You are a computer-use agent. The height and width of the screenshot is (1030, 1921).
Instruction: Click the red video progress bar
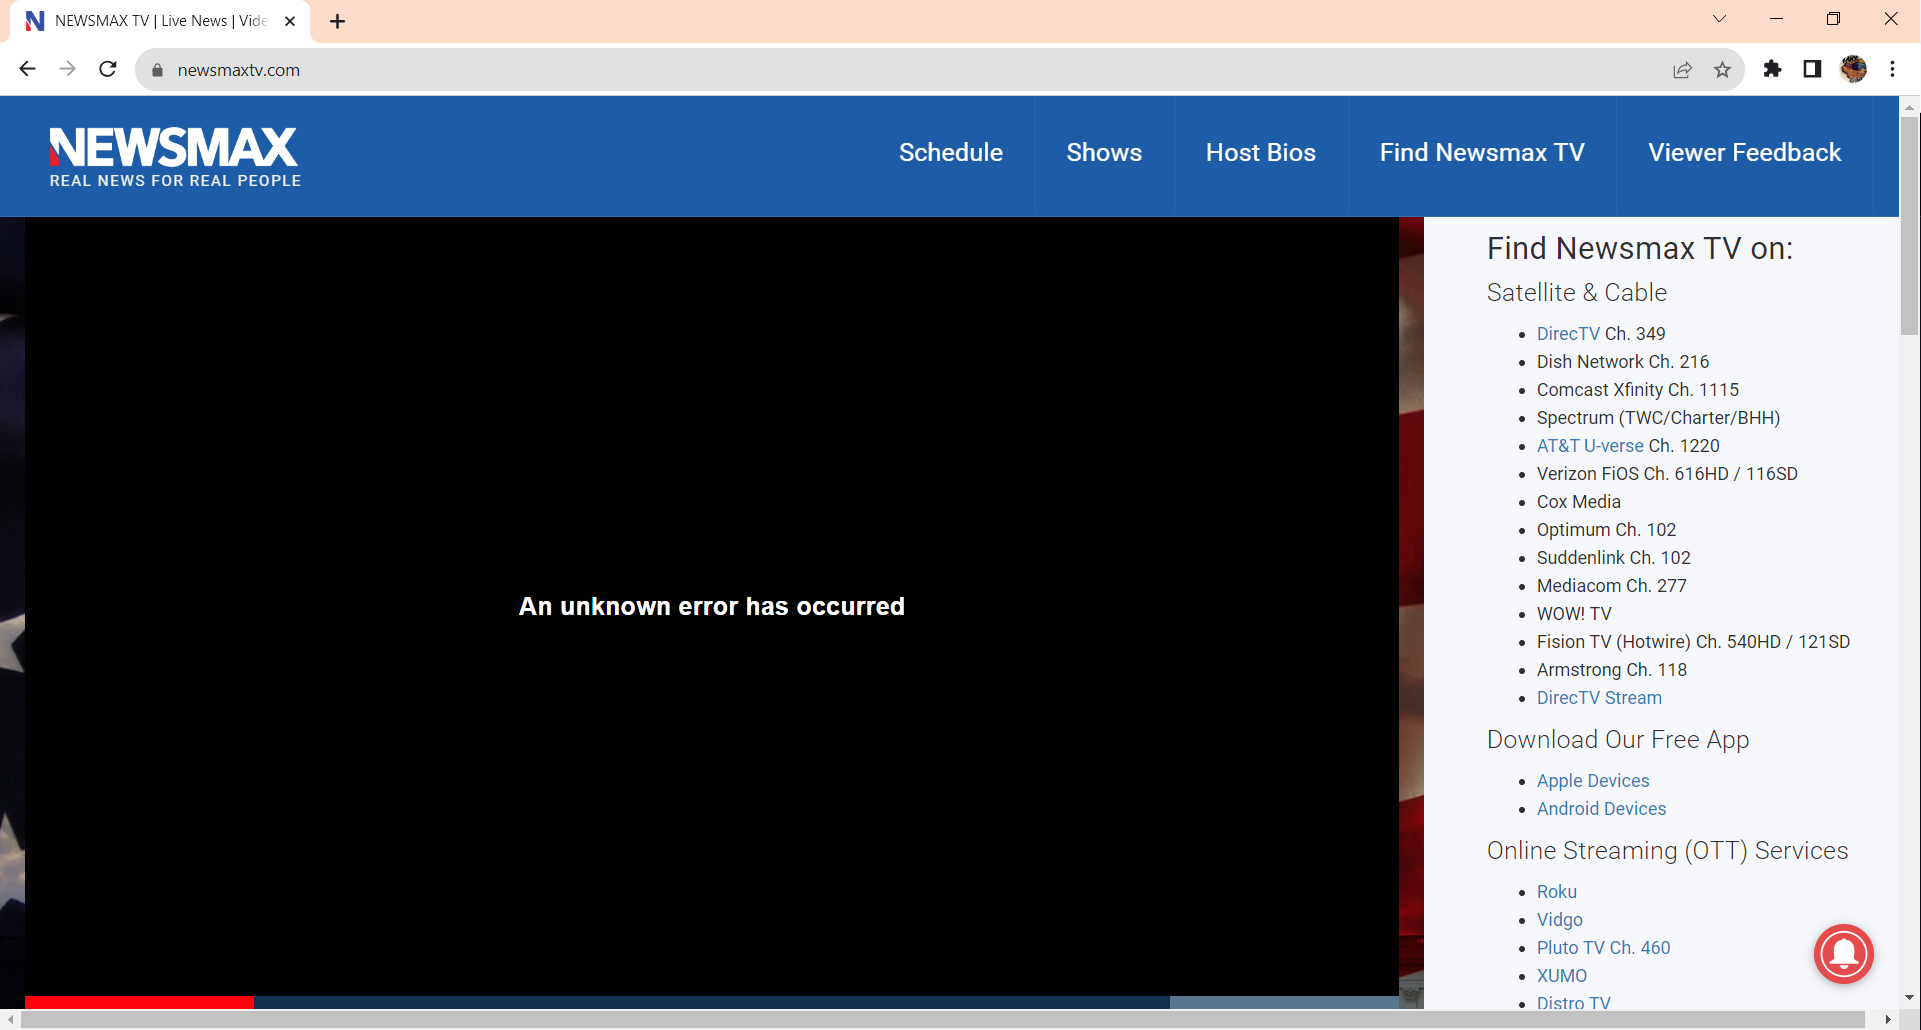(x=139, y=1002)
